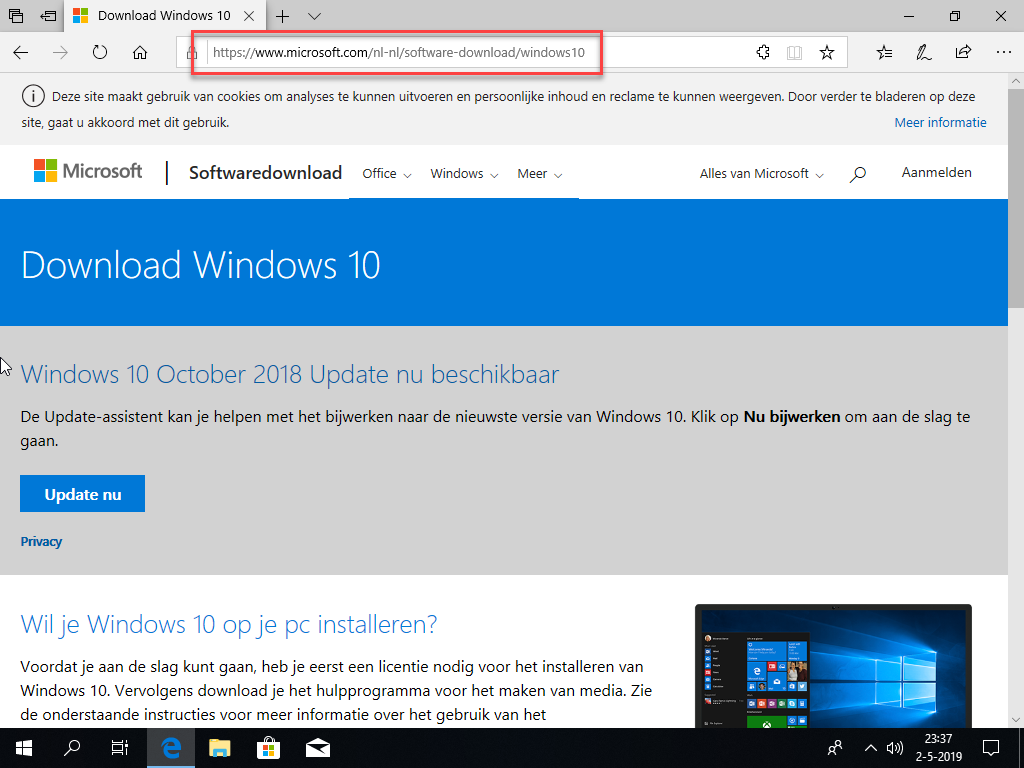The image size is (1024, 768).
Task: Add page to favorites with star icon
Action: pos(827,52)
